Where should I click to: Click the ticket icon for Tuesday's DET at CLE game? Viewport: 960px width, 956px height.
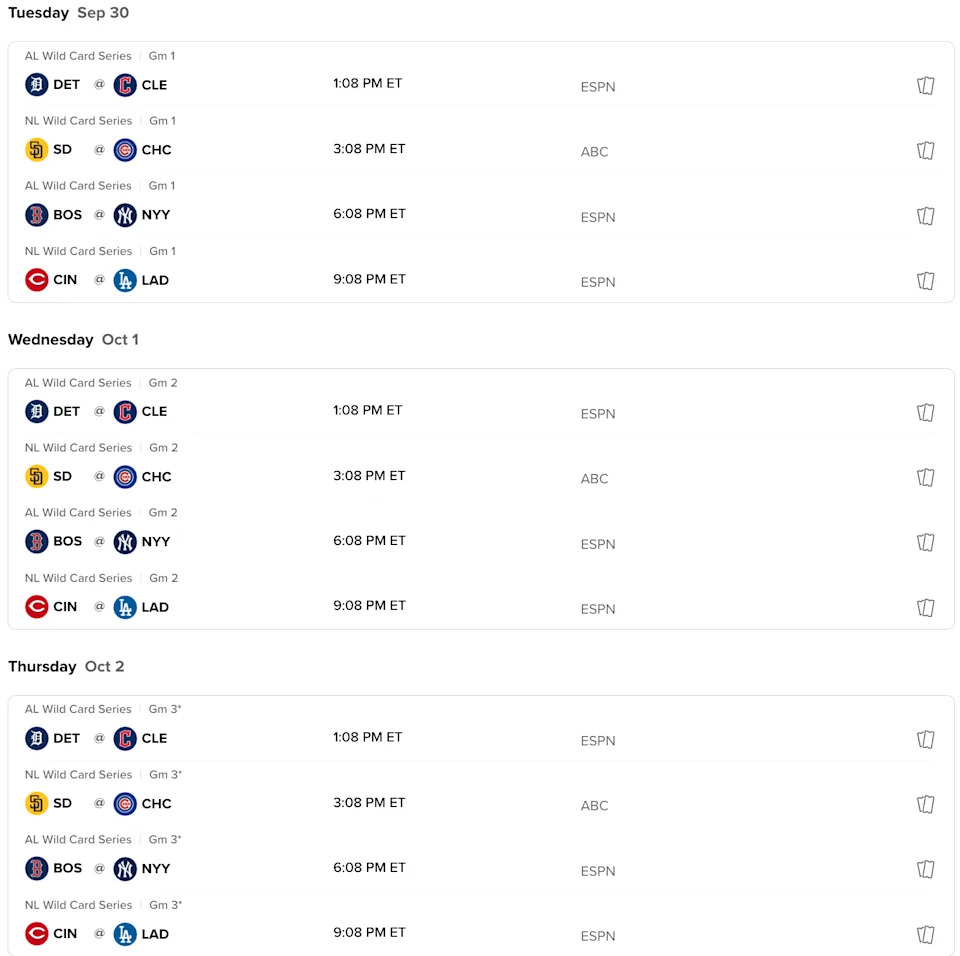tap(926, 86)
